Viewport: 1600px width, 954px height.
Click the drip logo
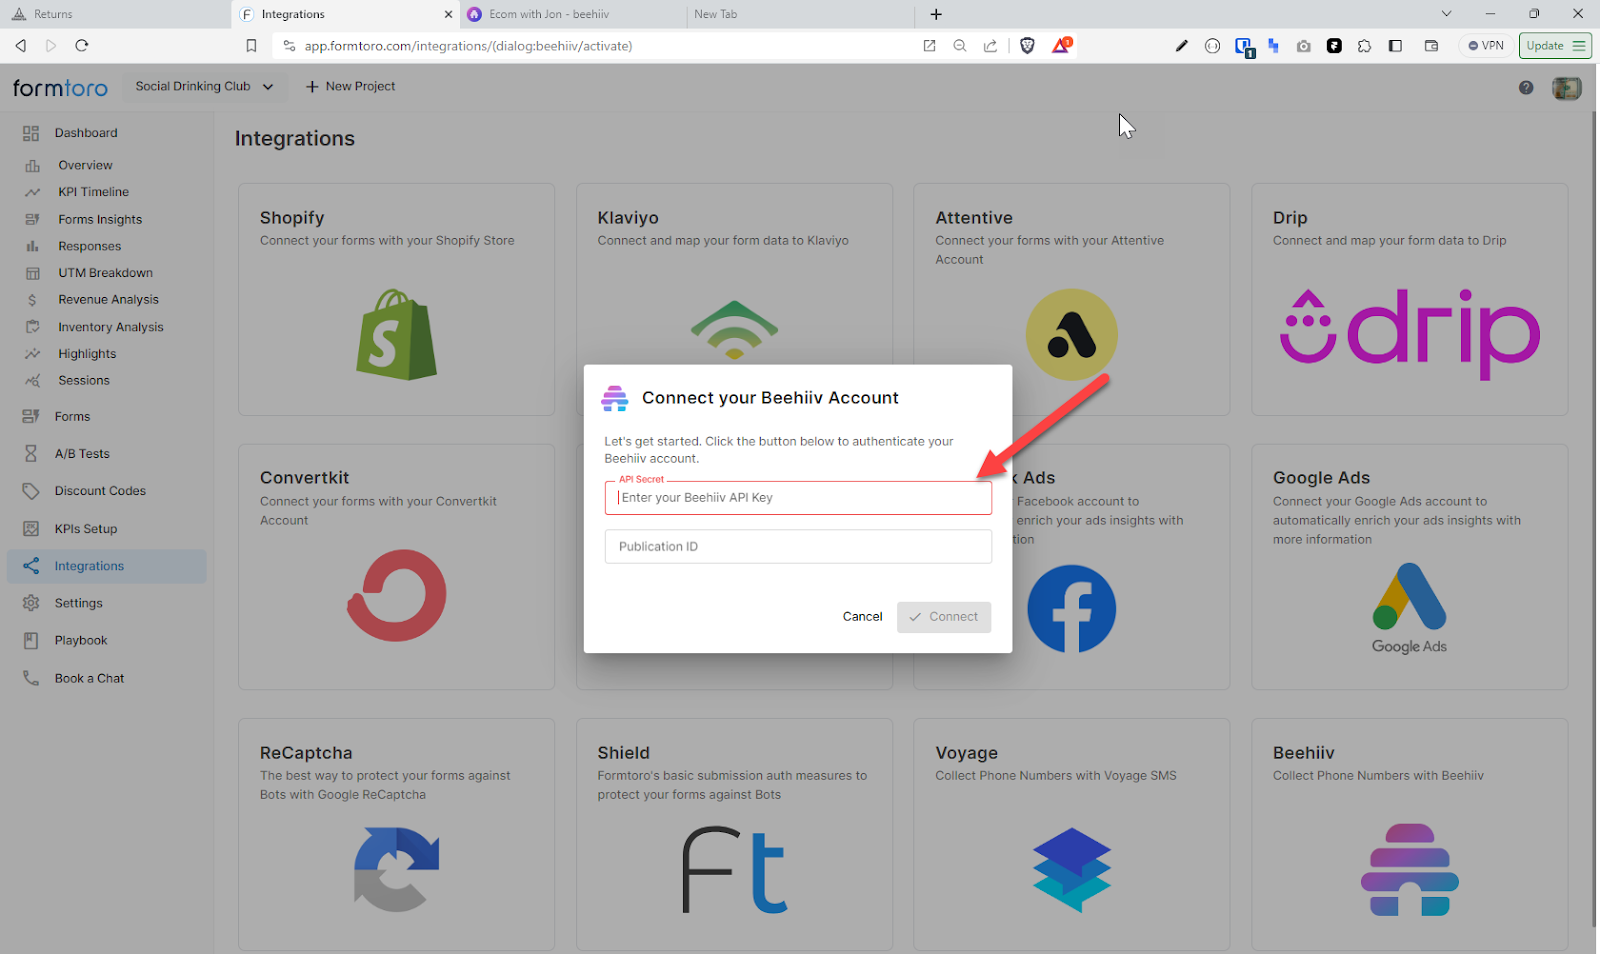[x=1409, y=334]
